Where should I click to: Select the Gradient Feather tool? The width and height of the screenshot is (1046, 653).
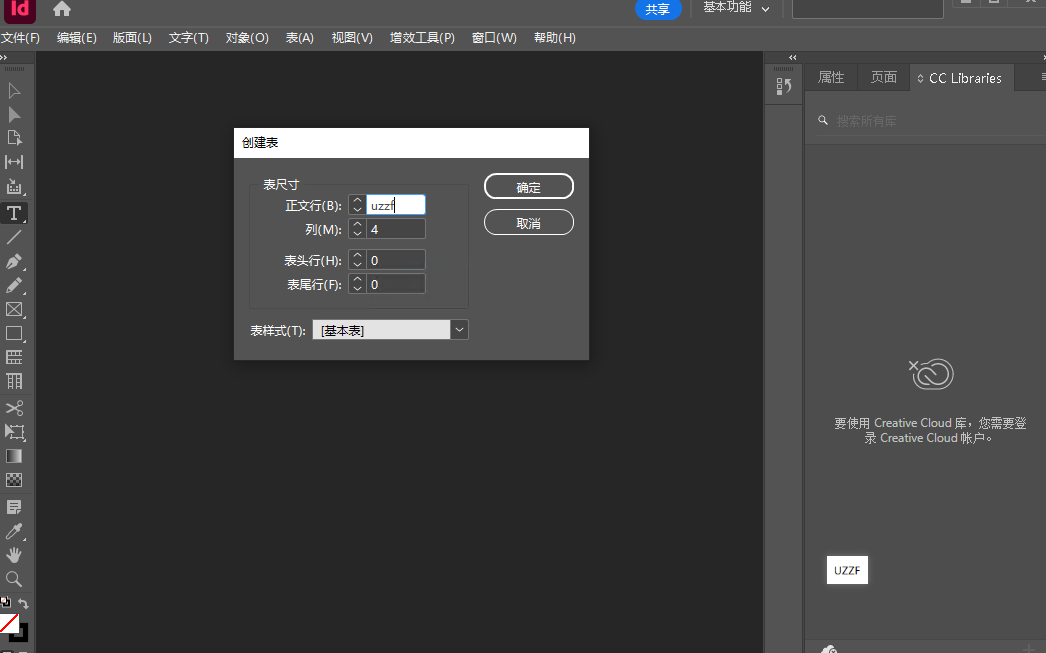click(14, 480)
